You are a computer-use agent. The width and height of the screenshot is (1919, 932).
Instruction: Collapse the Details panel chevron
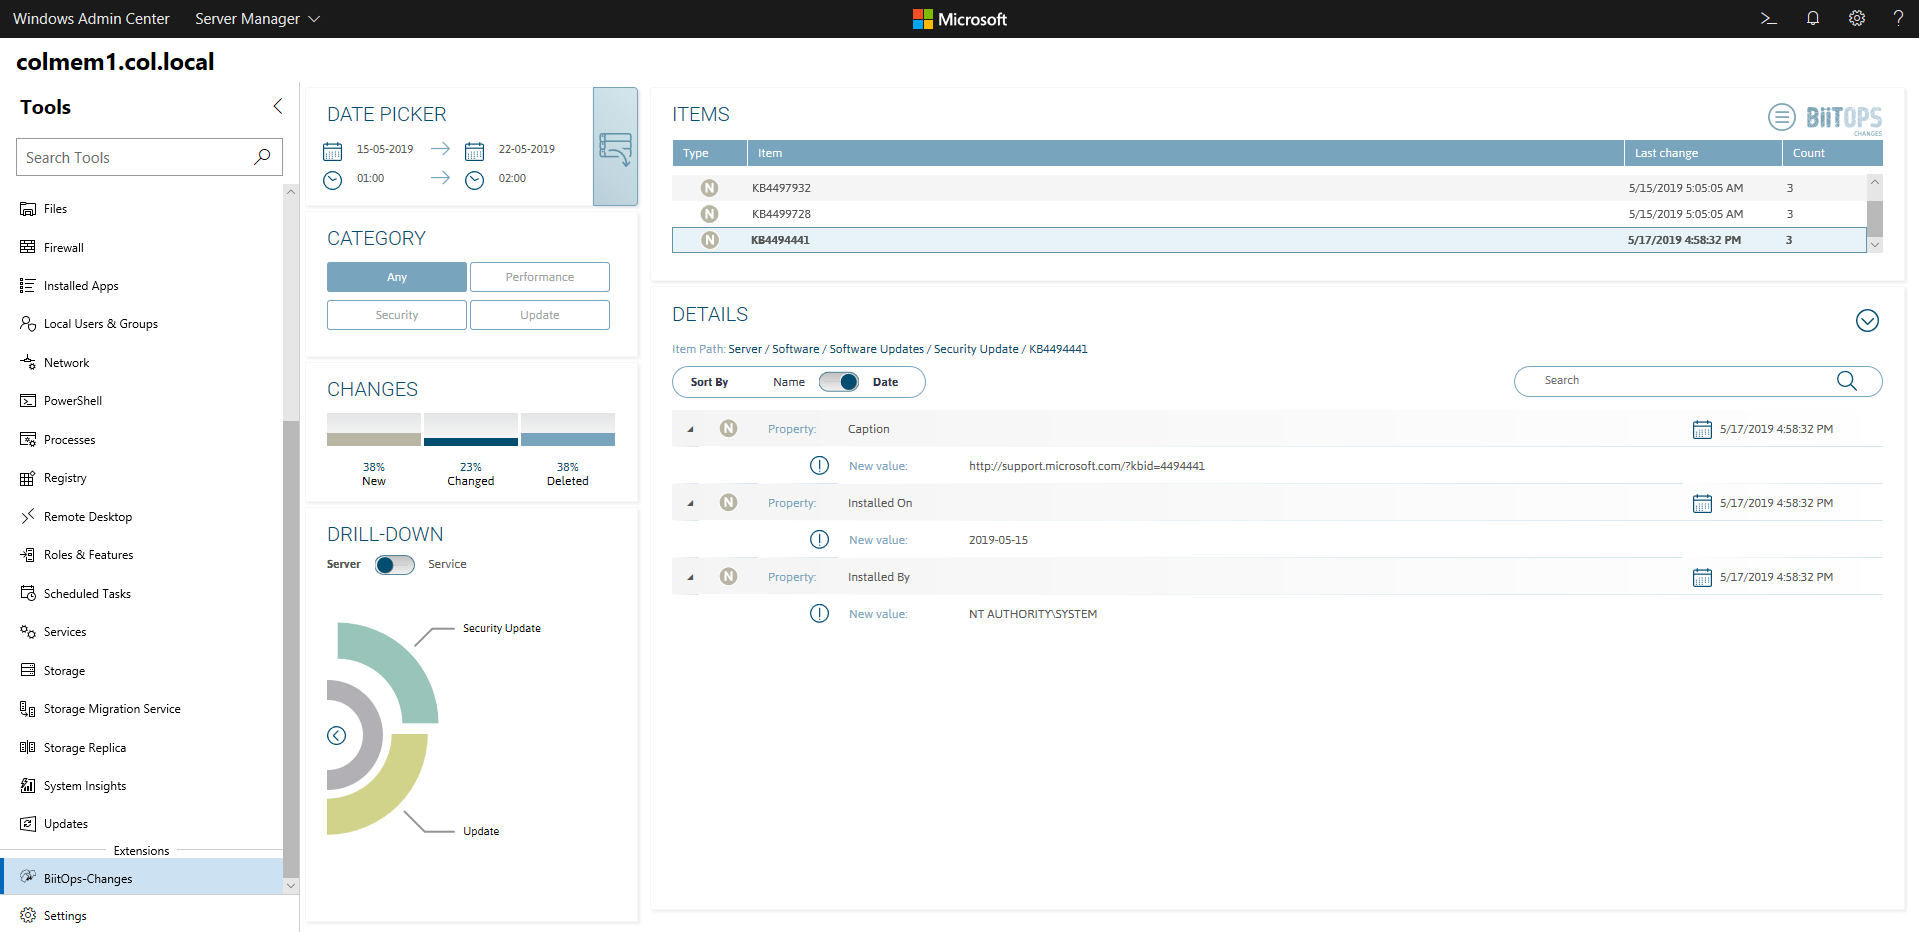point(1866,321)
